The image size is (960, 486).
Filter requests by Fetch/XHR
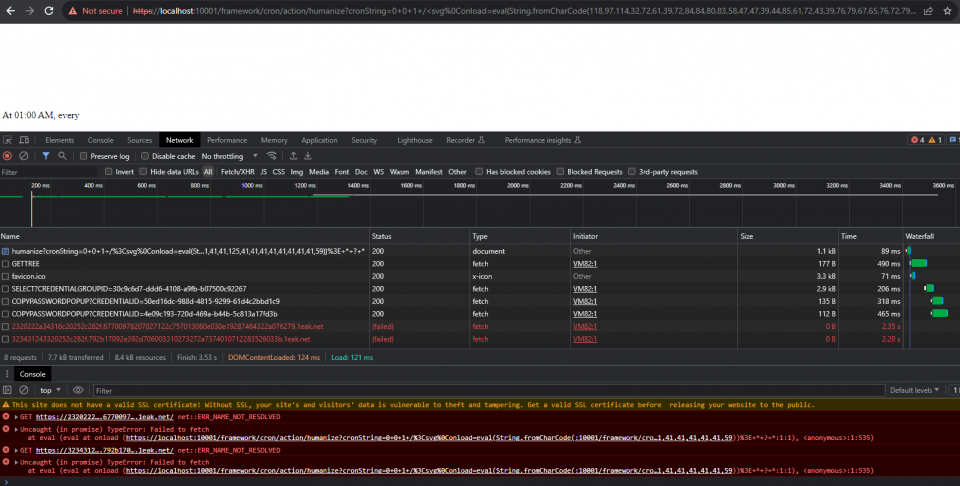[238, 172]
